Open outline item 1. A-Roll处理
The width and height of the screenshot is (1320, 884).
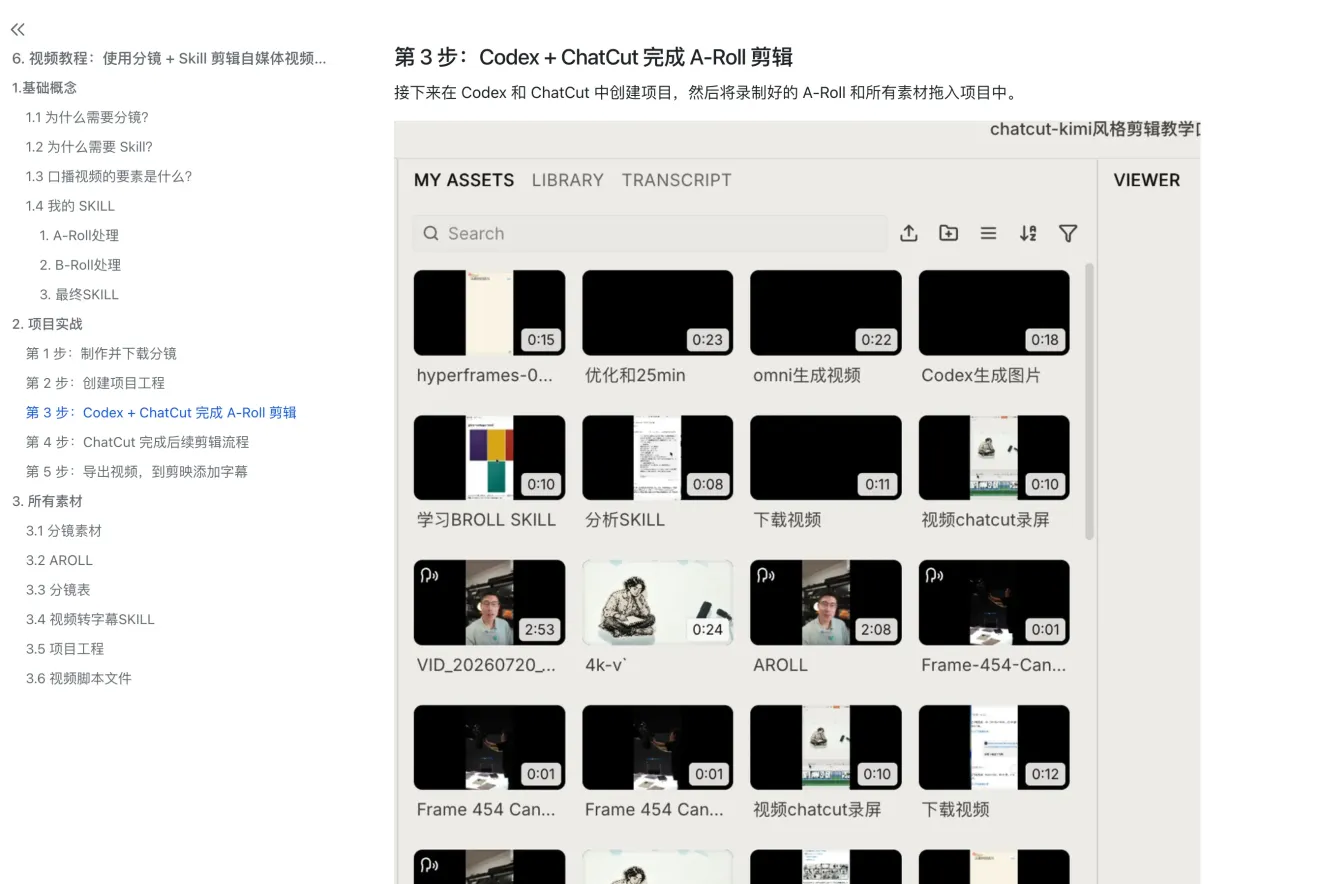pos(79,235)
